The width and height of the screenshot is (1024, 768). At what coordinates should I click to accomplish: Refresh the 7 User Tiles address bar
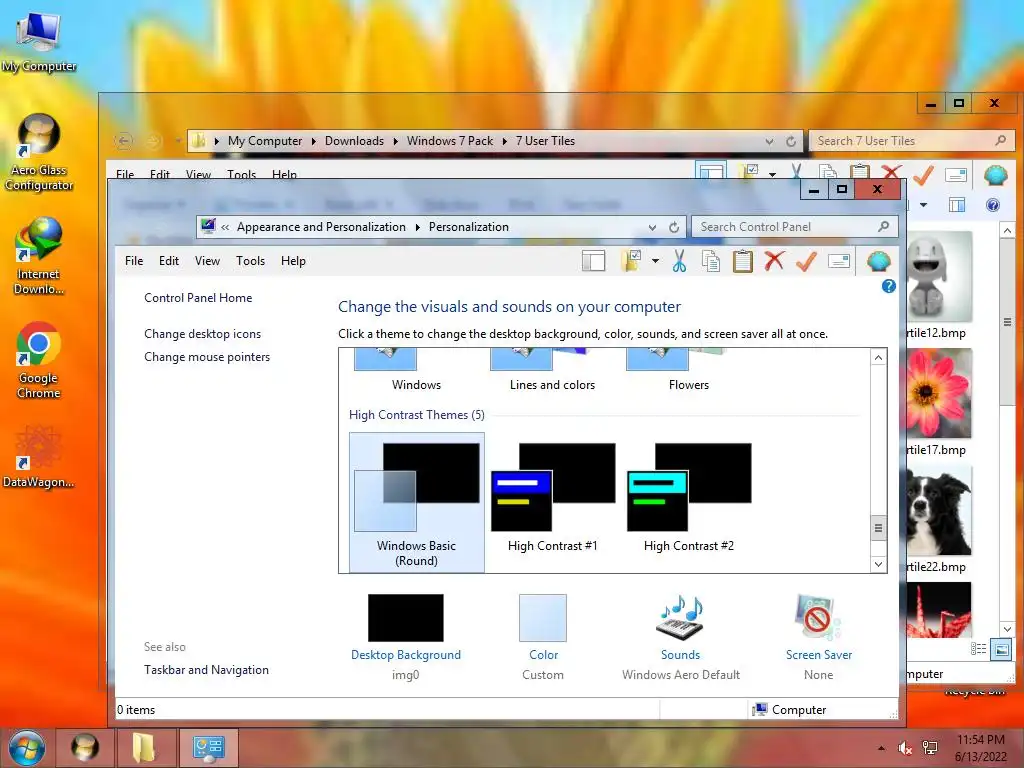tap(791, 141)
